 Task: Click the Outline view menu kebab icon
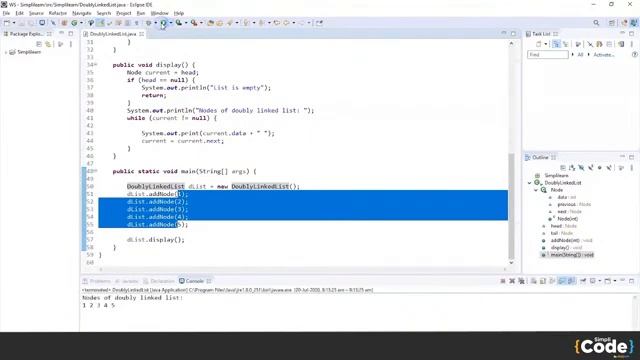[631, 167]
